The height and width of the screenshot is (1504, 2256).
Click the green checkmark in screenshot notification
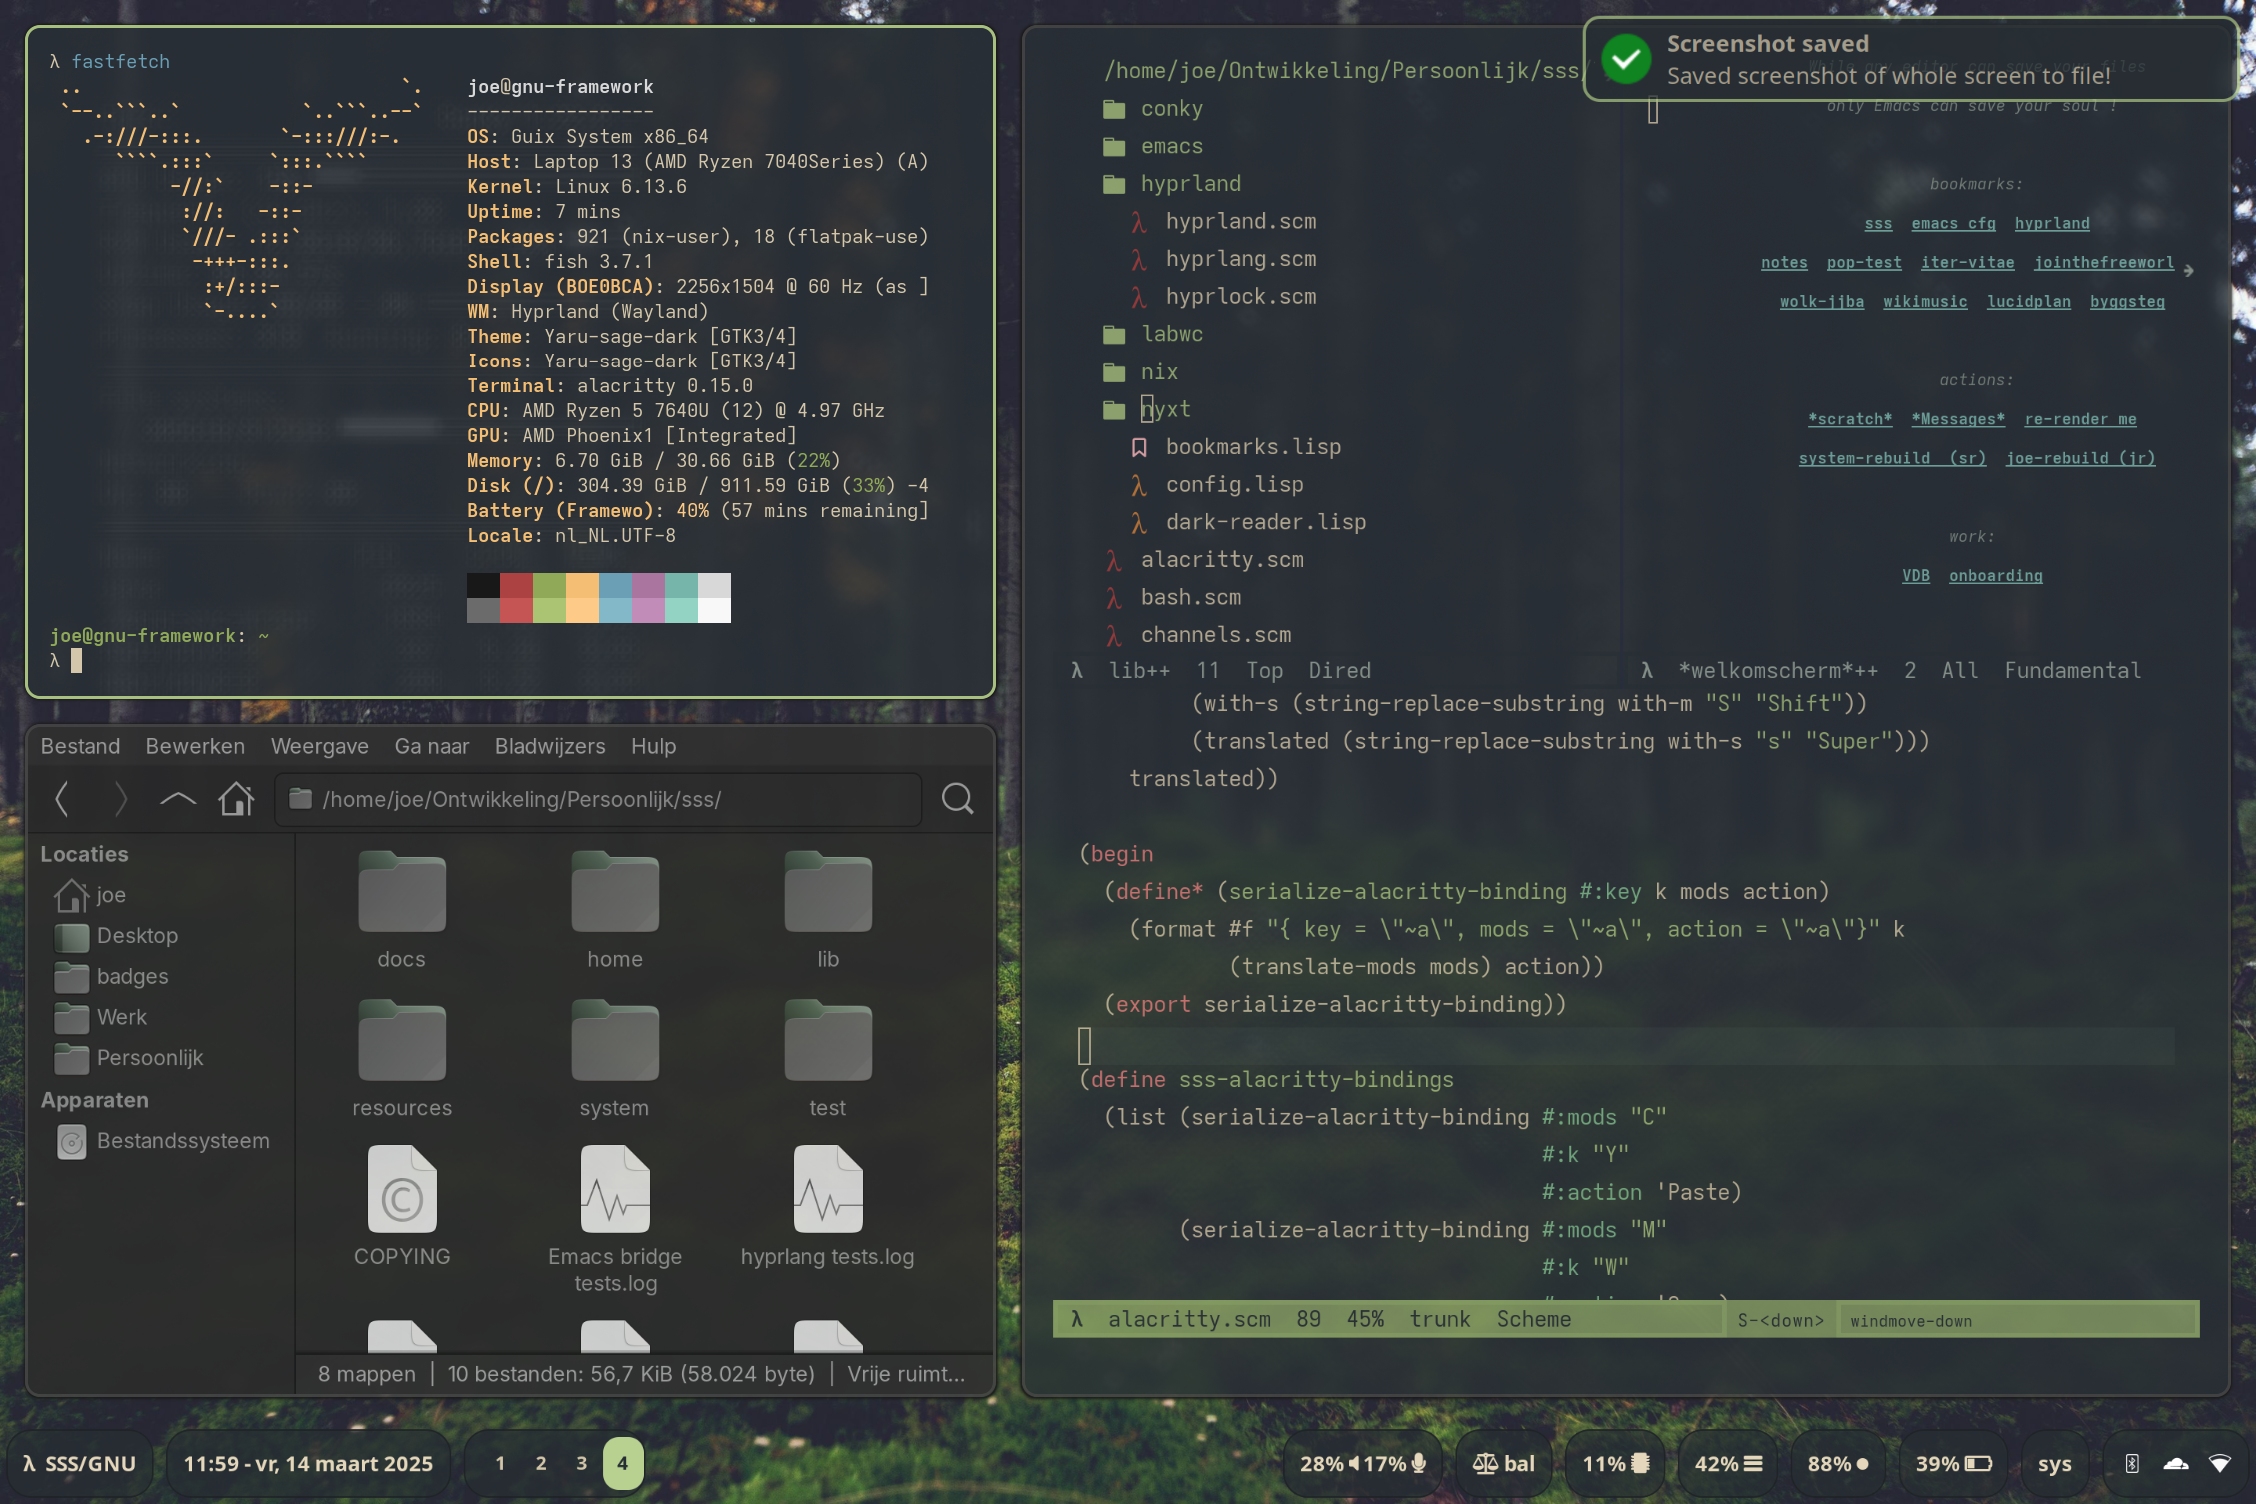pos(1626,59)
